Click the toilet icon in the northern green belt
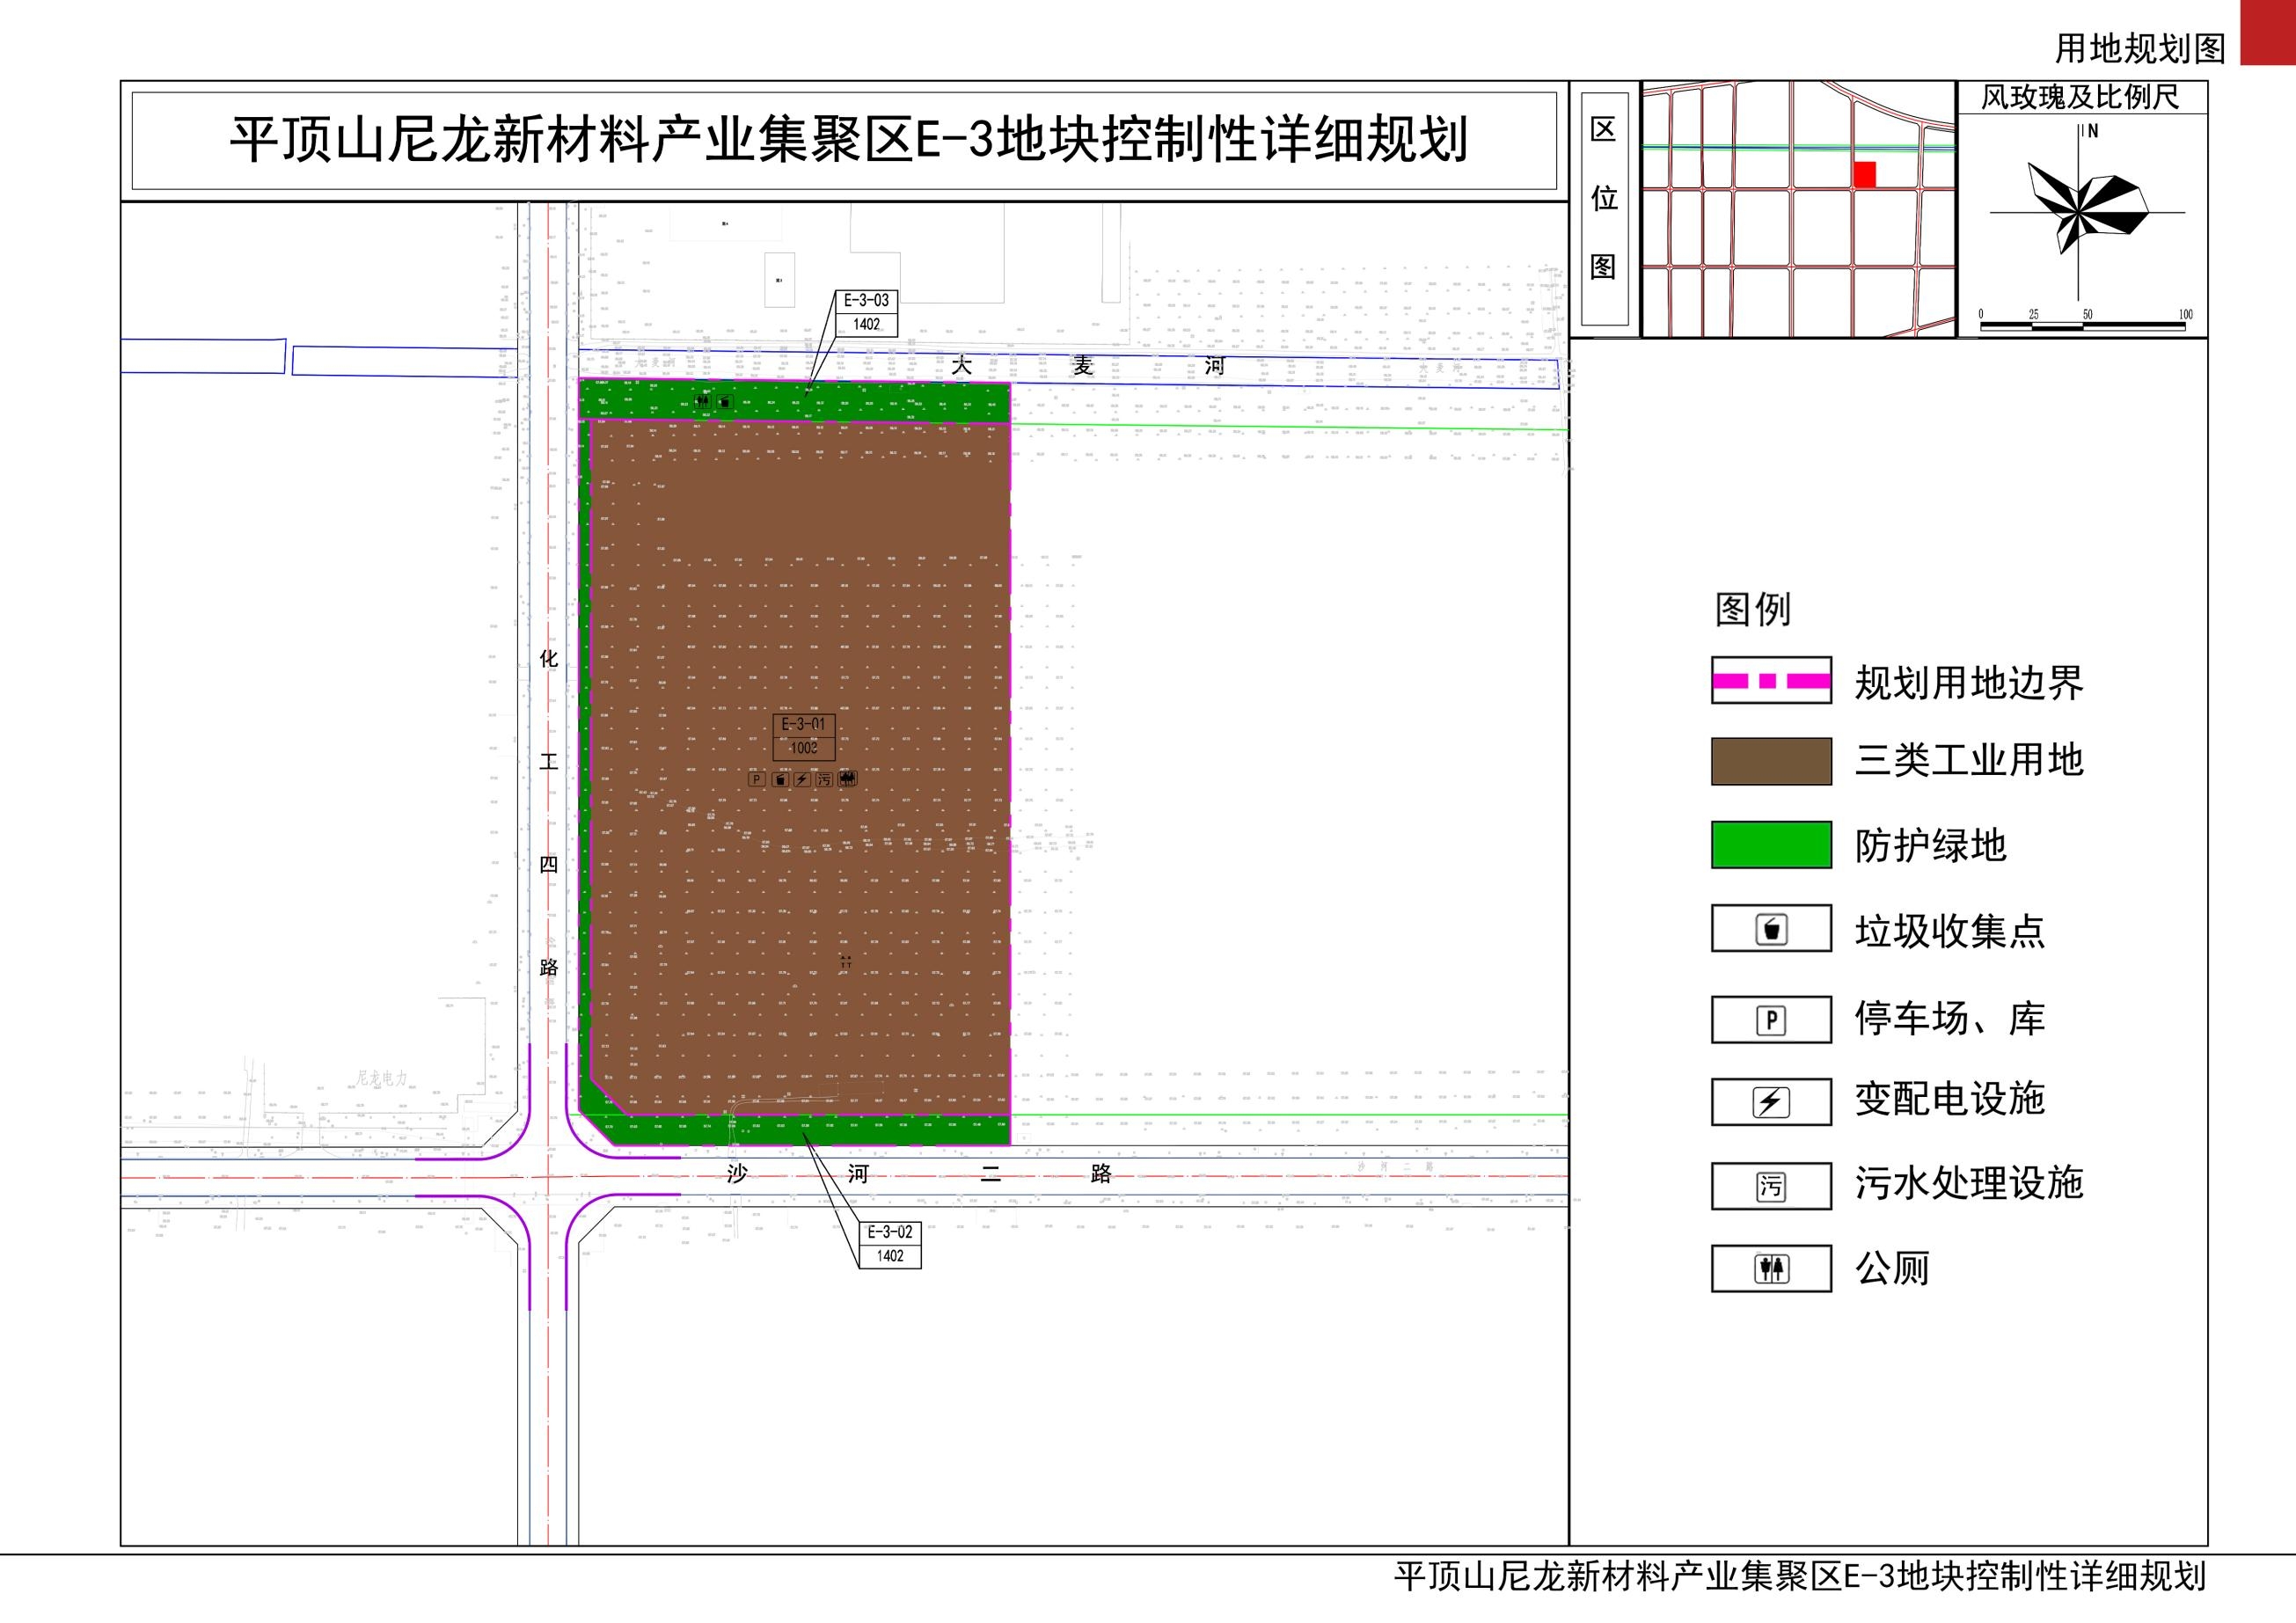The width and height of the screenshot is (2296, 1623). 703,402
